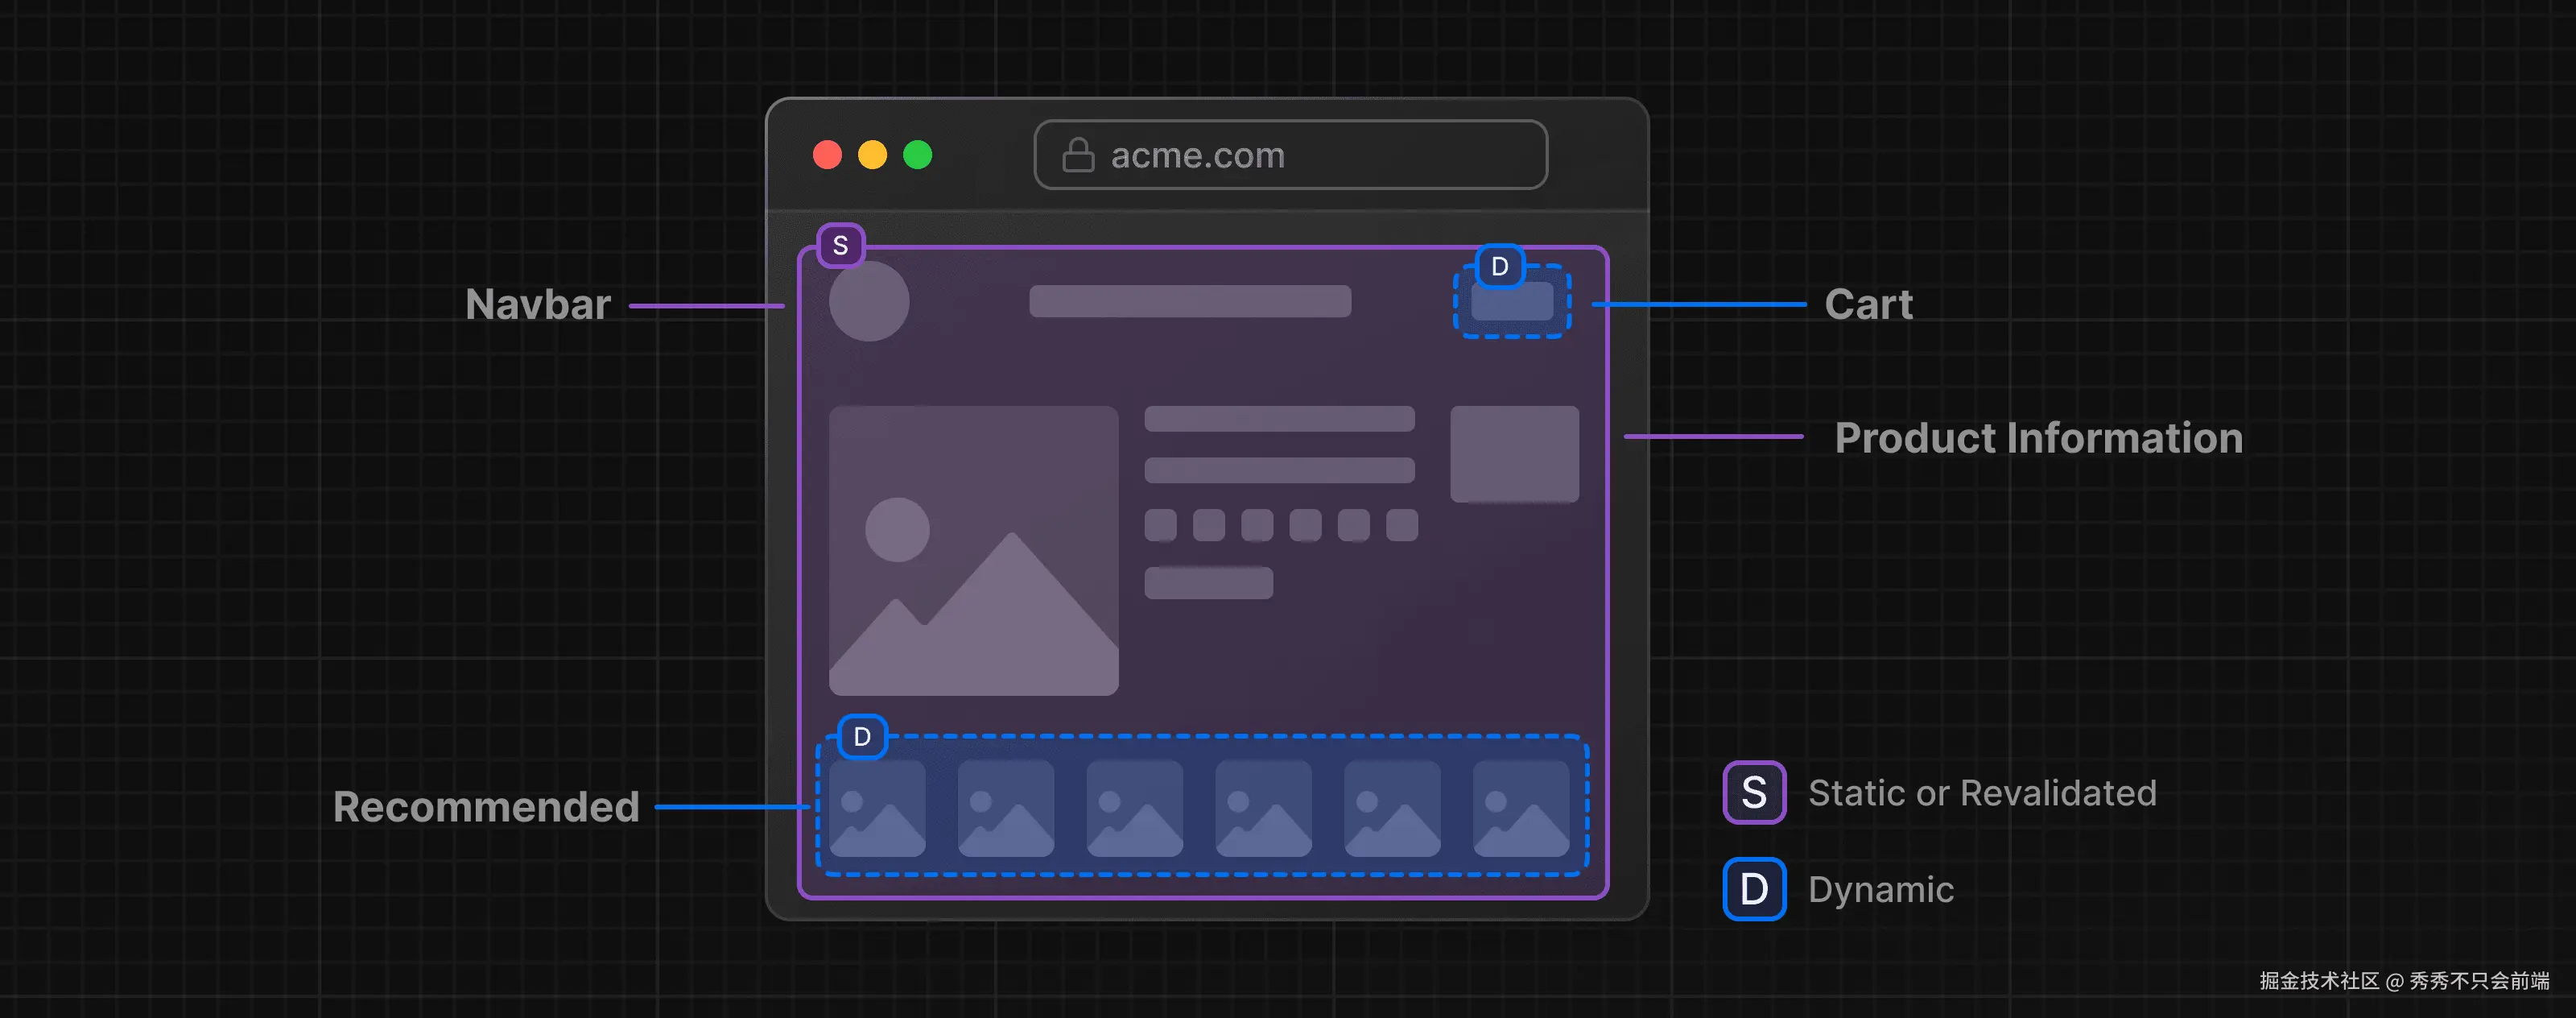Click the red close window dot
Image resolution: width=2576 pixels, height=1018 pixels.
click(x=827, y=155)
